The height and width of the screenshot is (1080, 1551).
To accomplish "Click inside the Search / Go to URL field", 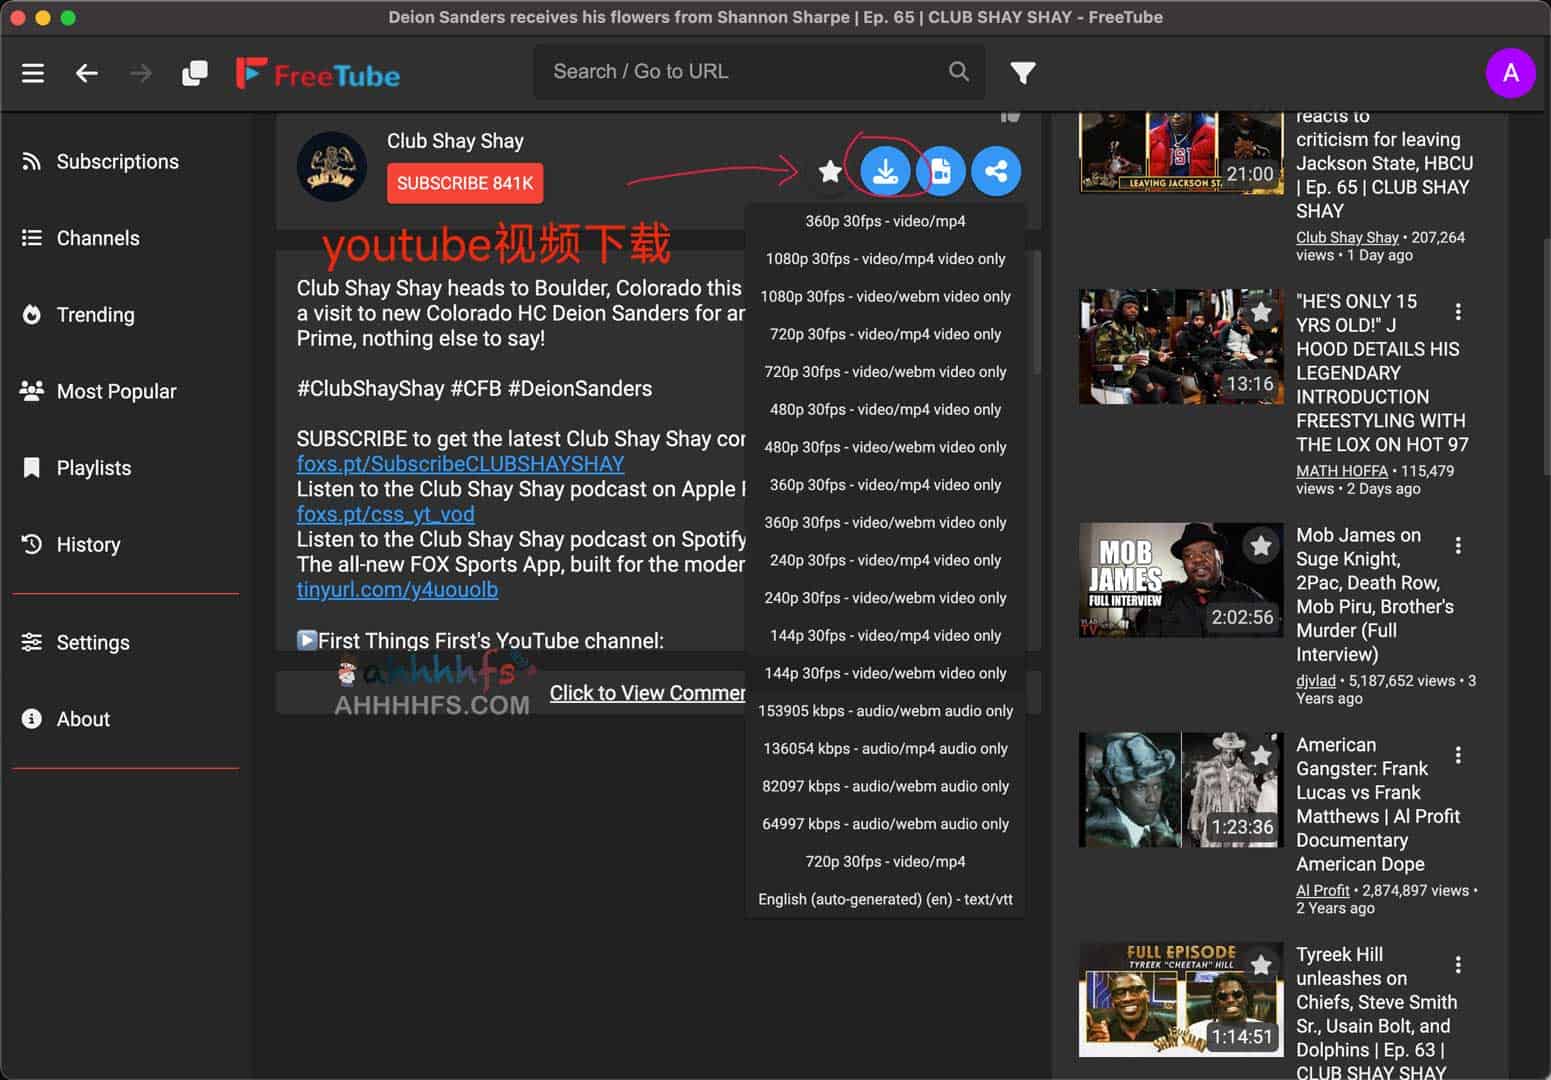I will pos(740,71).
